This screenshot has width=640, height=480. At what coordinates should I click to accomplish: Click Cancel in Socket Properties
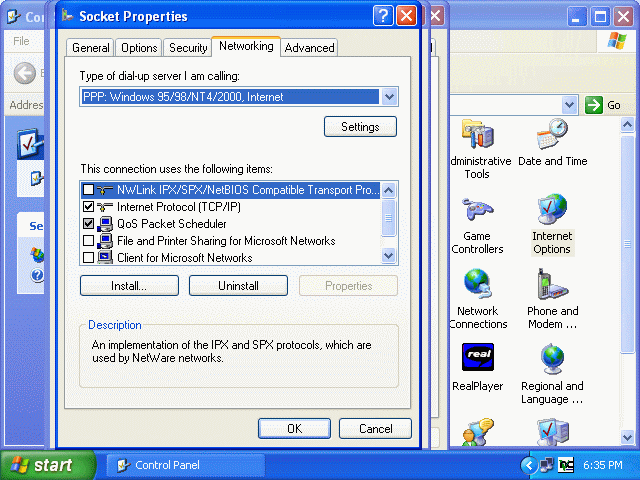376,429
